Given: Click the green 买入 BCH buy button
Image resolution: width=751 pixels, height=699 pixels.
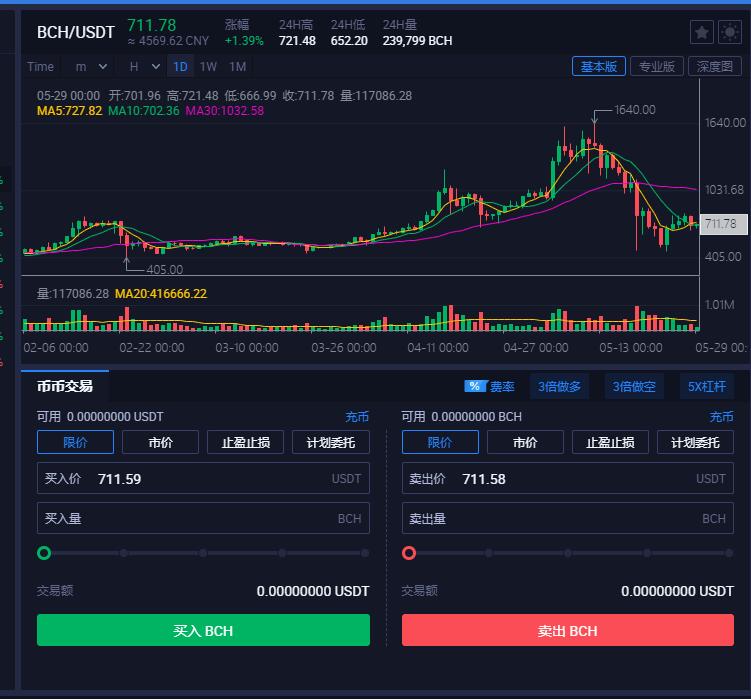Looking at the screenshot, I should pos(203,630).
